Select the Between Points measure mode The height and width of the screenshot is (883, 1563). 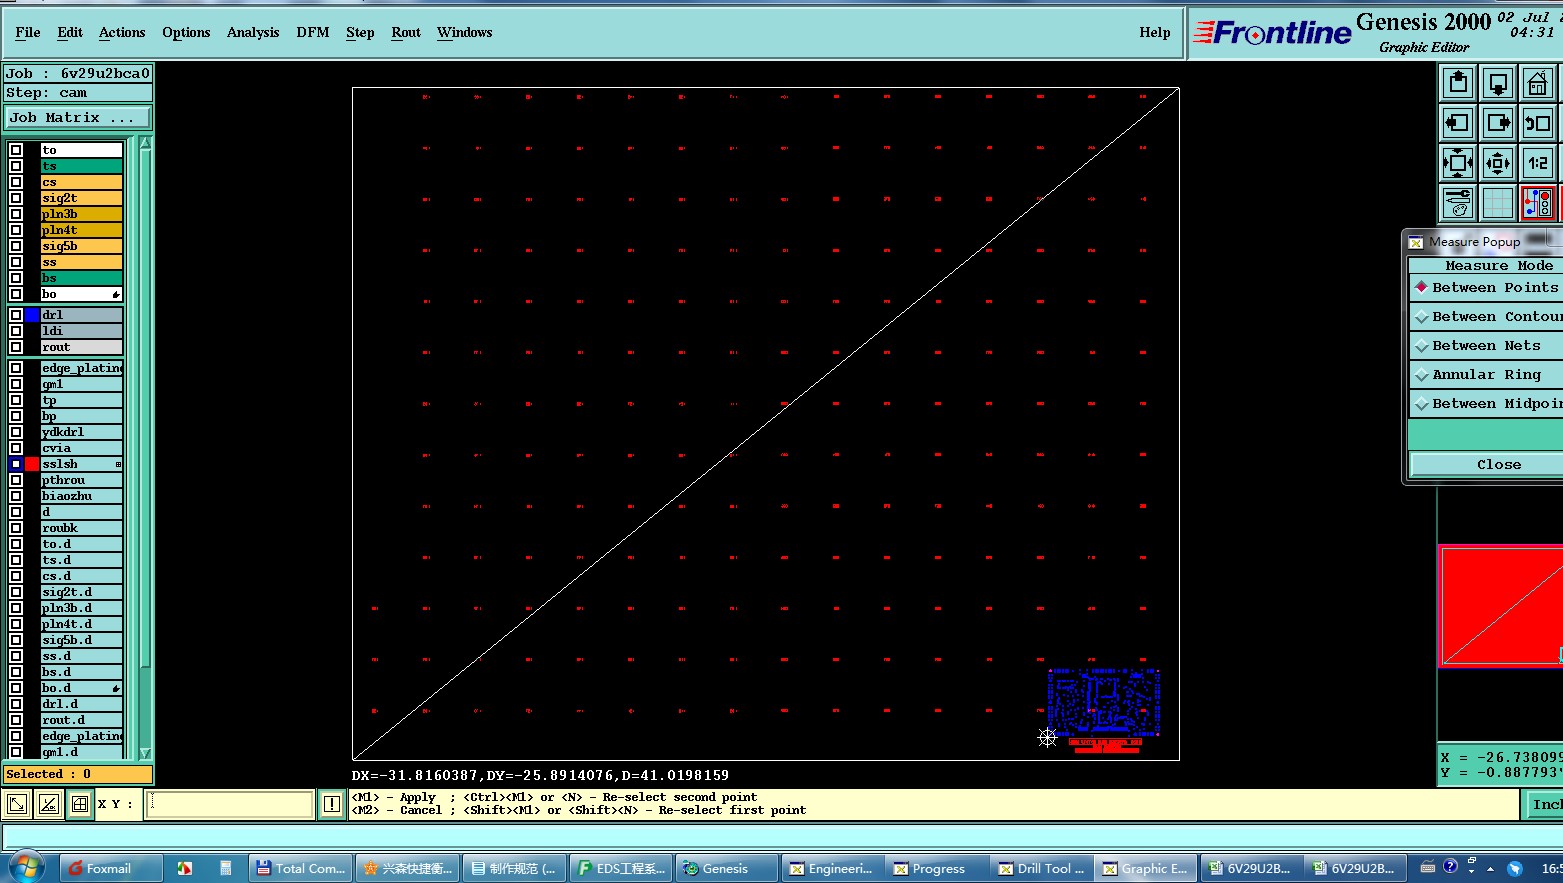[1485, 287]
